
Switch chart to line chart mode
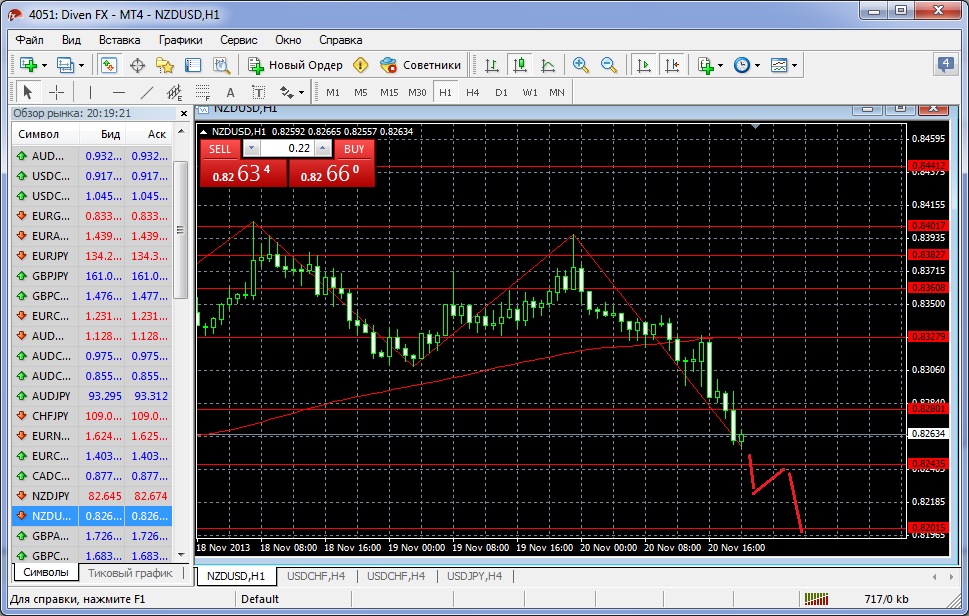coord(547,65)
